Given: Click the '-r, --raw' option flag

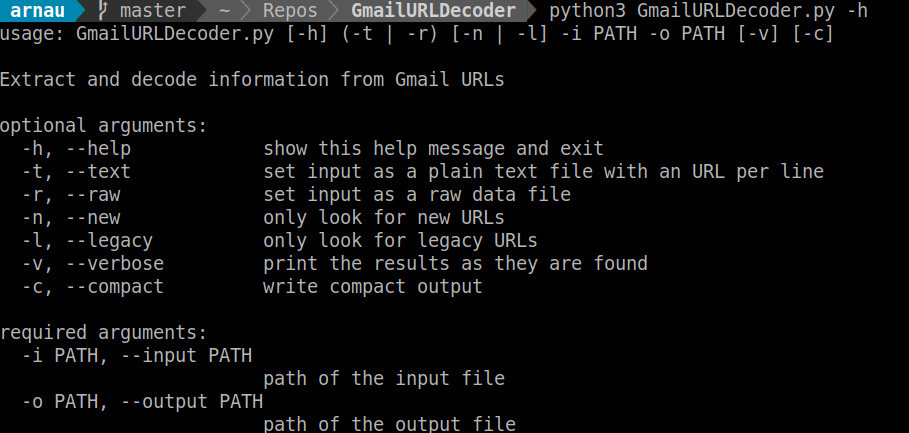Looking at the screenshot, I should click(70, 195).
